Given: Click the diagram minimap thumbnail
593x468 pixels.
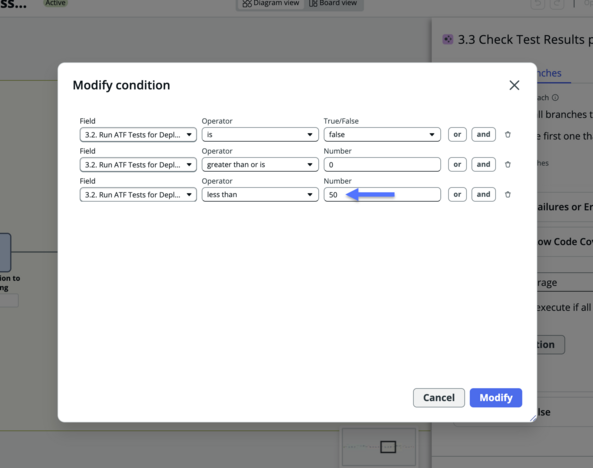Looking at the screenshot, I should click(x=379, y=447).
